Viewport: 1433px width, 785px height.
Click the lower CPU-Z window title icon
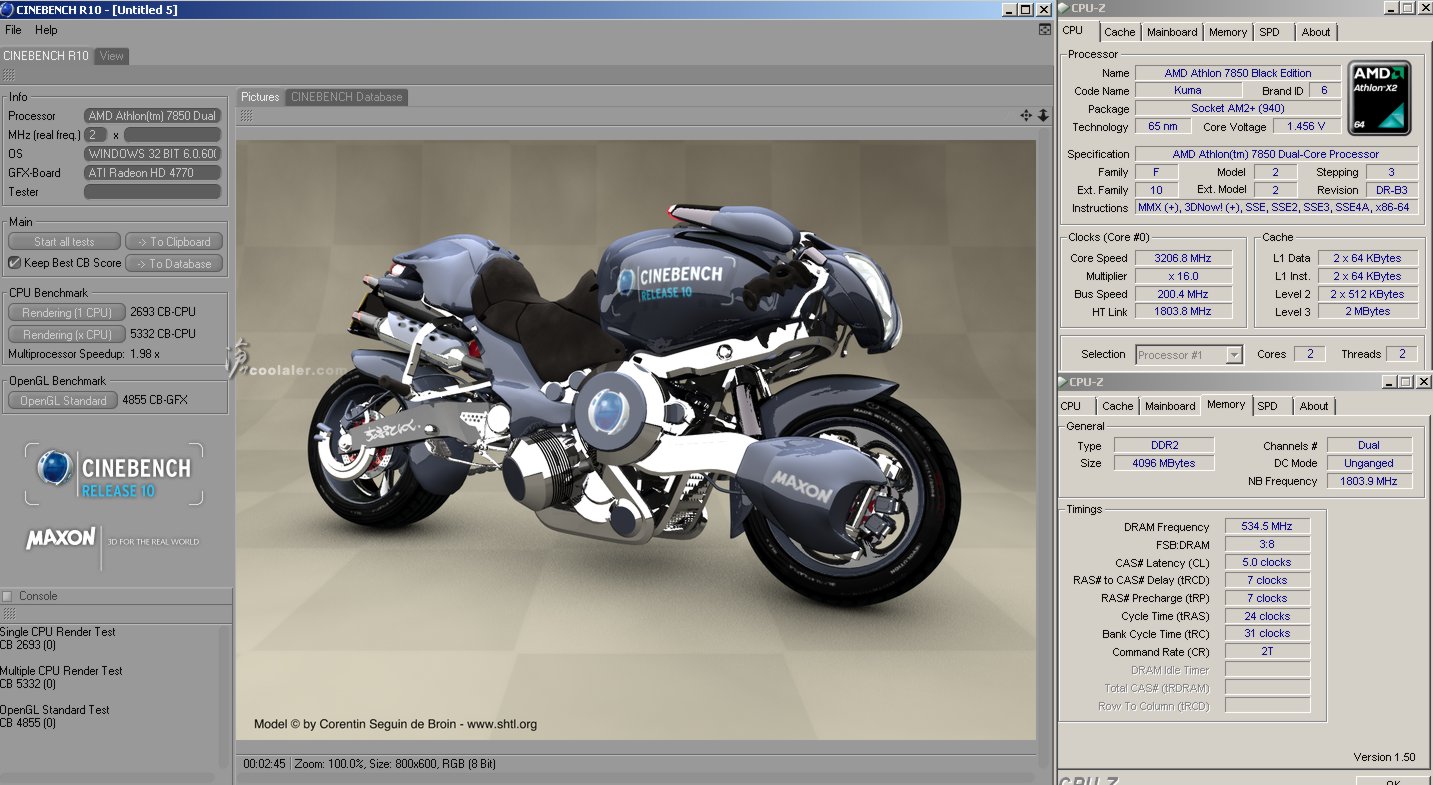1063,382
